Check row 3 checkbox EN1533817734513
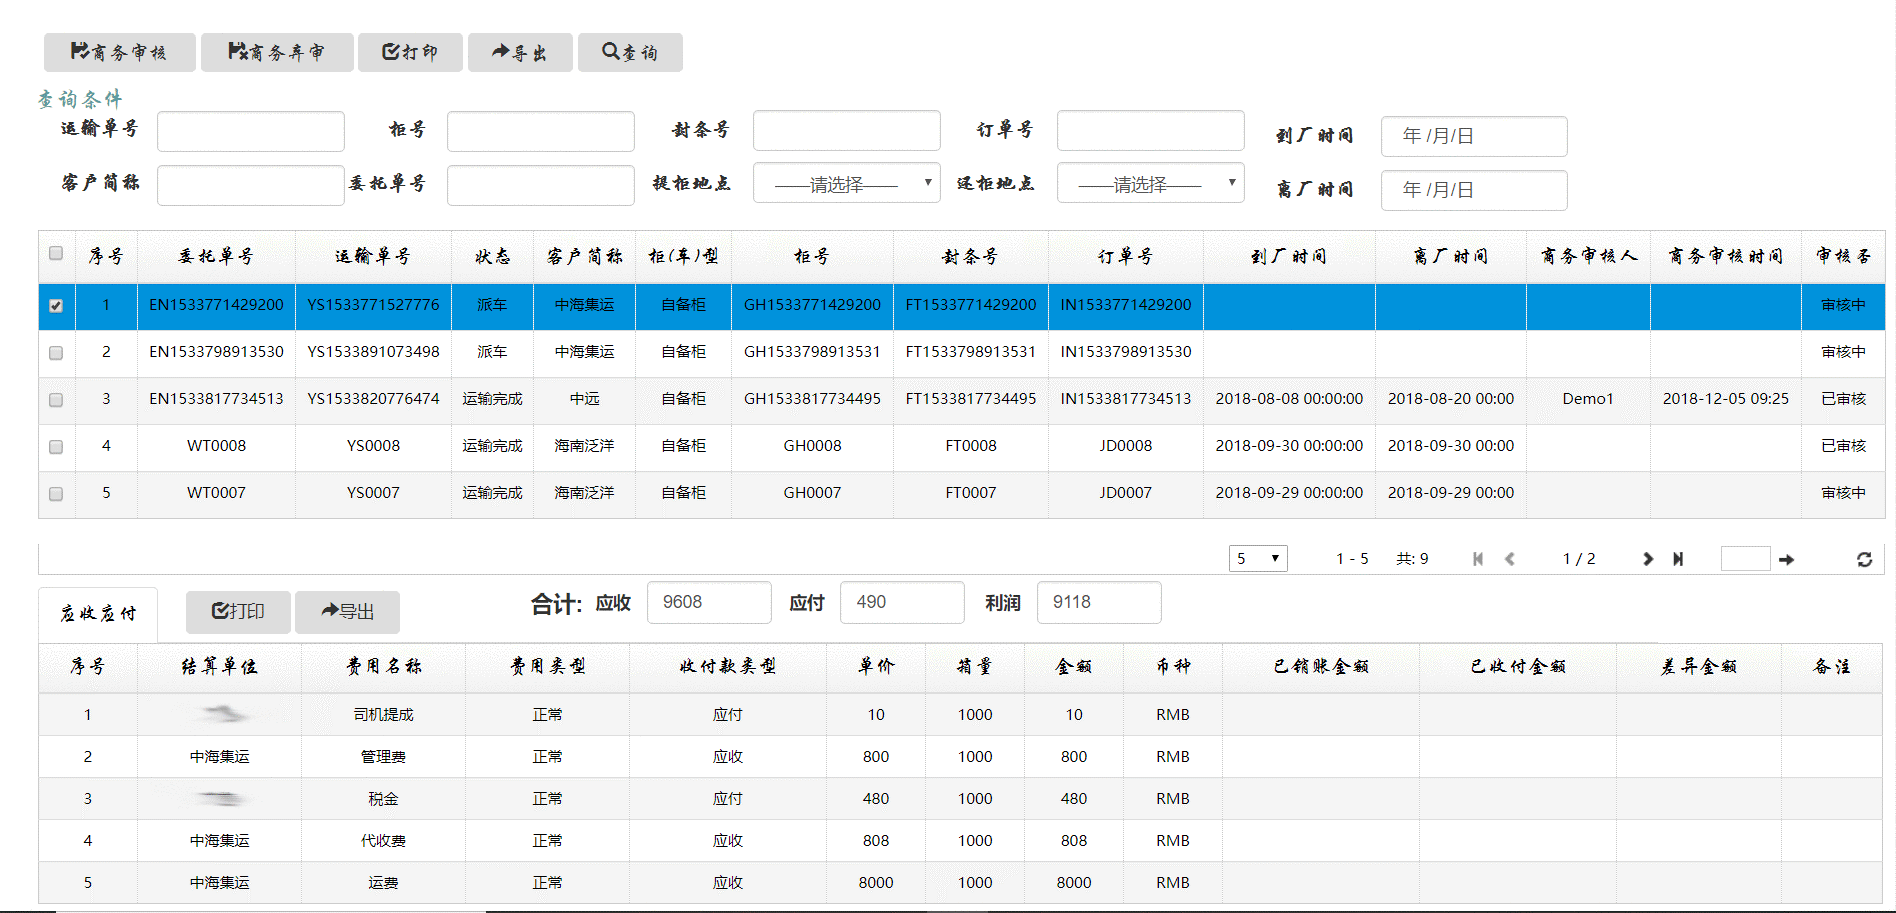The image size is (1896, 913). (56, 400)
